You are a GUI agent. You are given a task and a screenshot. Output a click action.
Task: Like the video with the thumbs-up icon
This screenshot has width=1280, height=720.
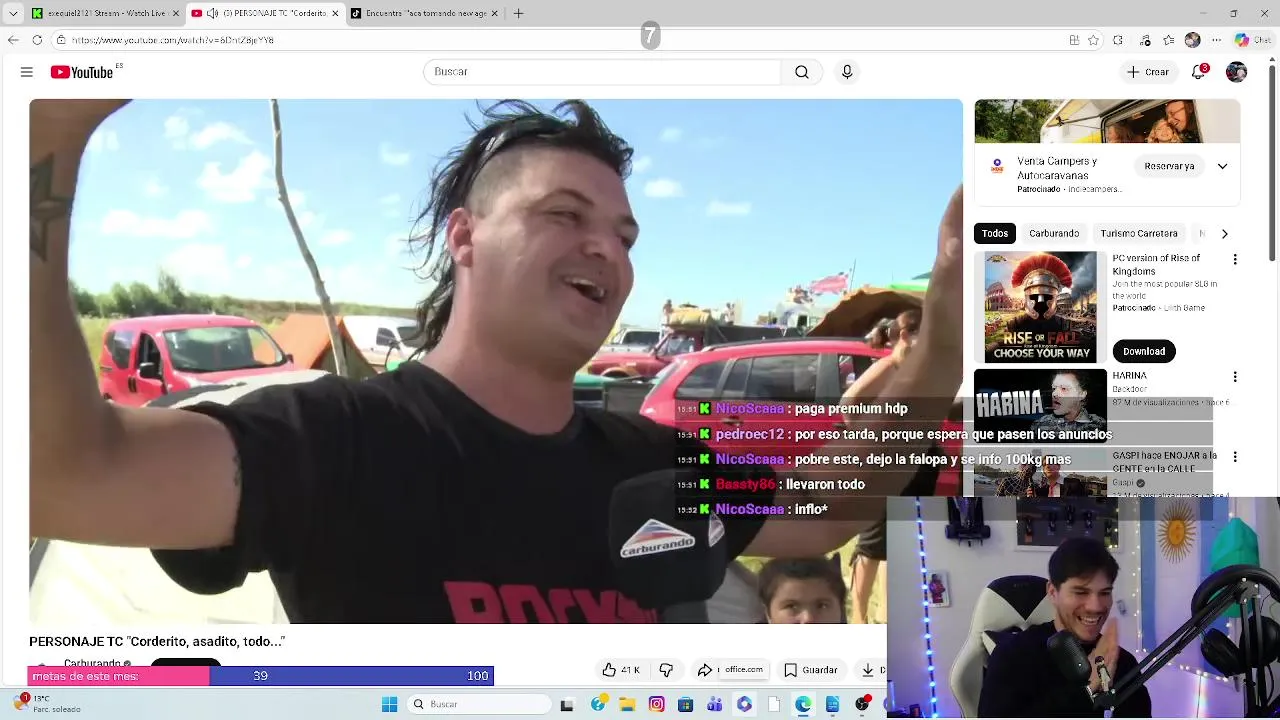610,670
